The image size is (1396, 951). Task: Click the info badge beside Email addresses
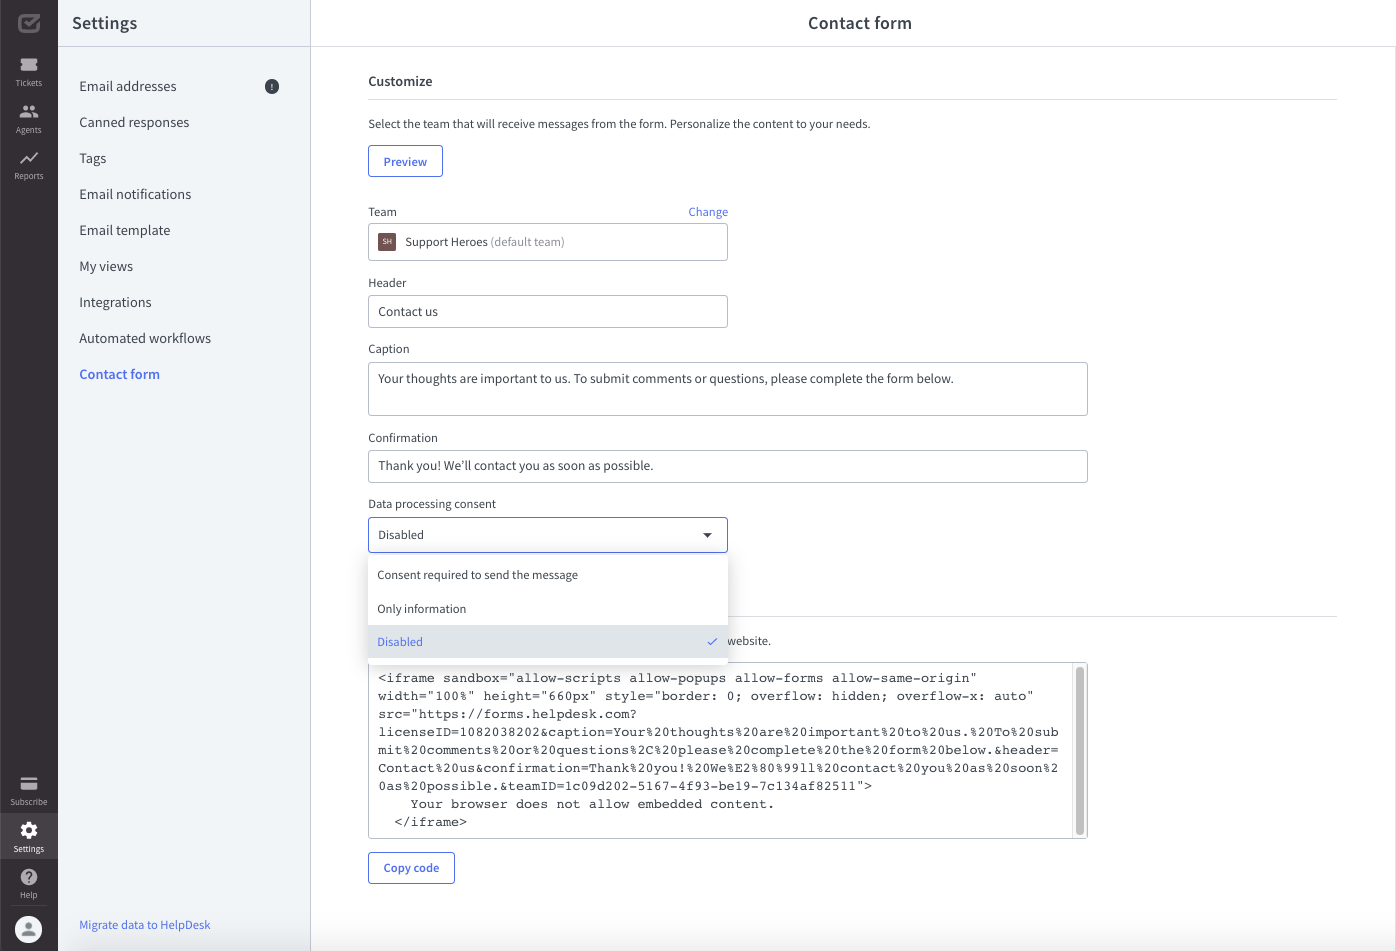[x=271, y=86]
